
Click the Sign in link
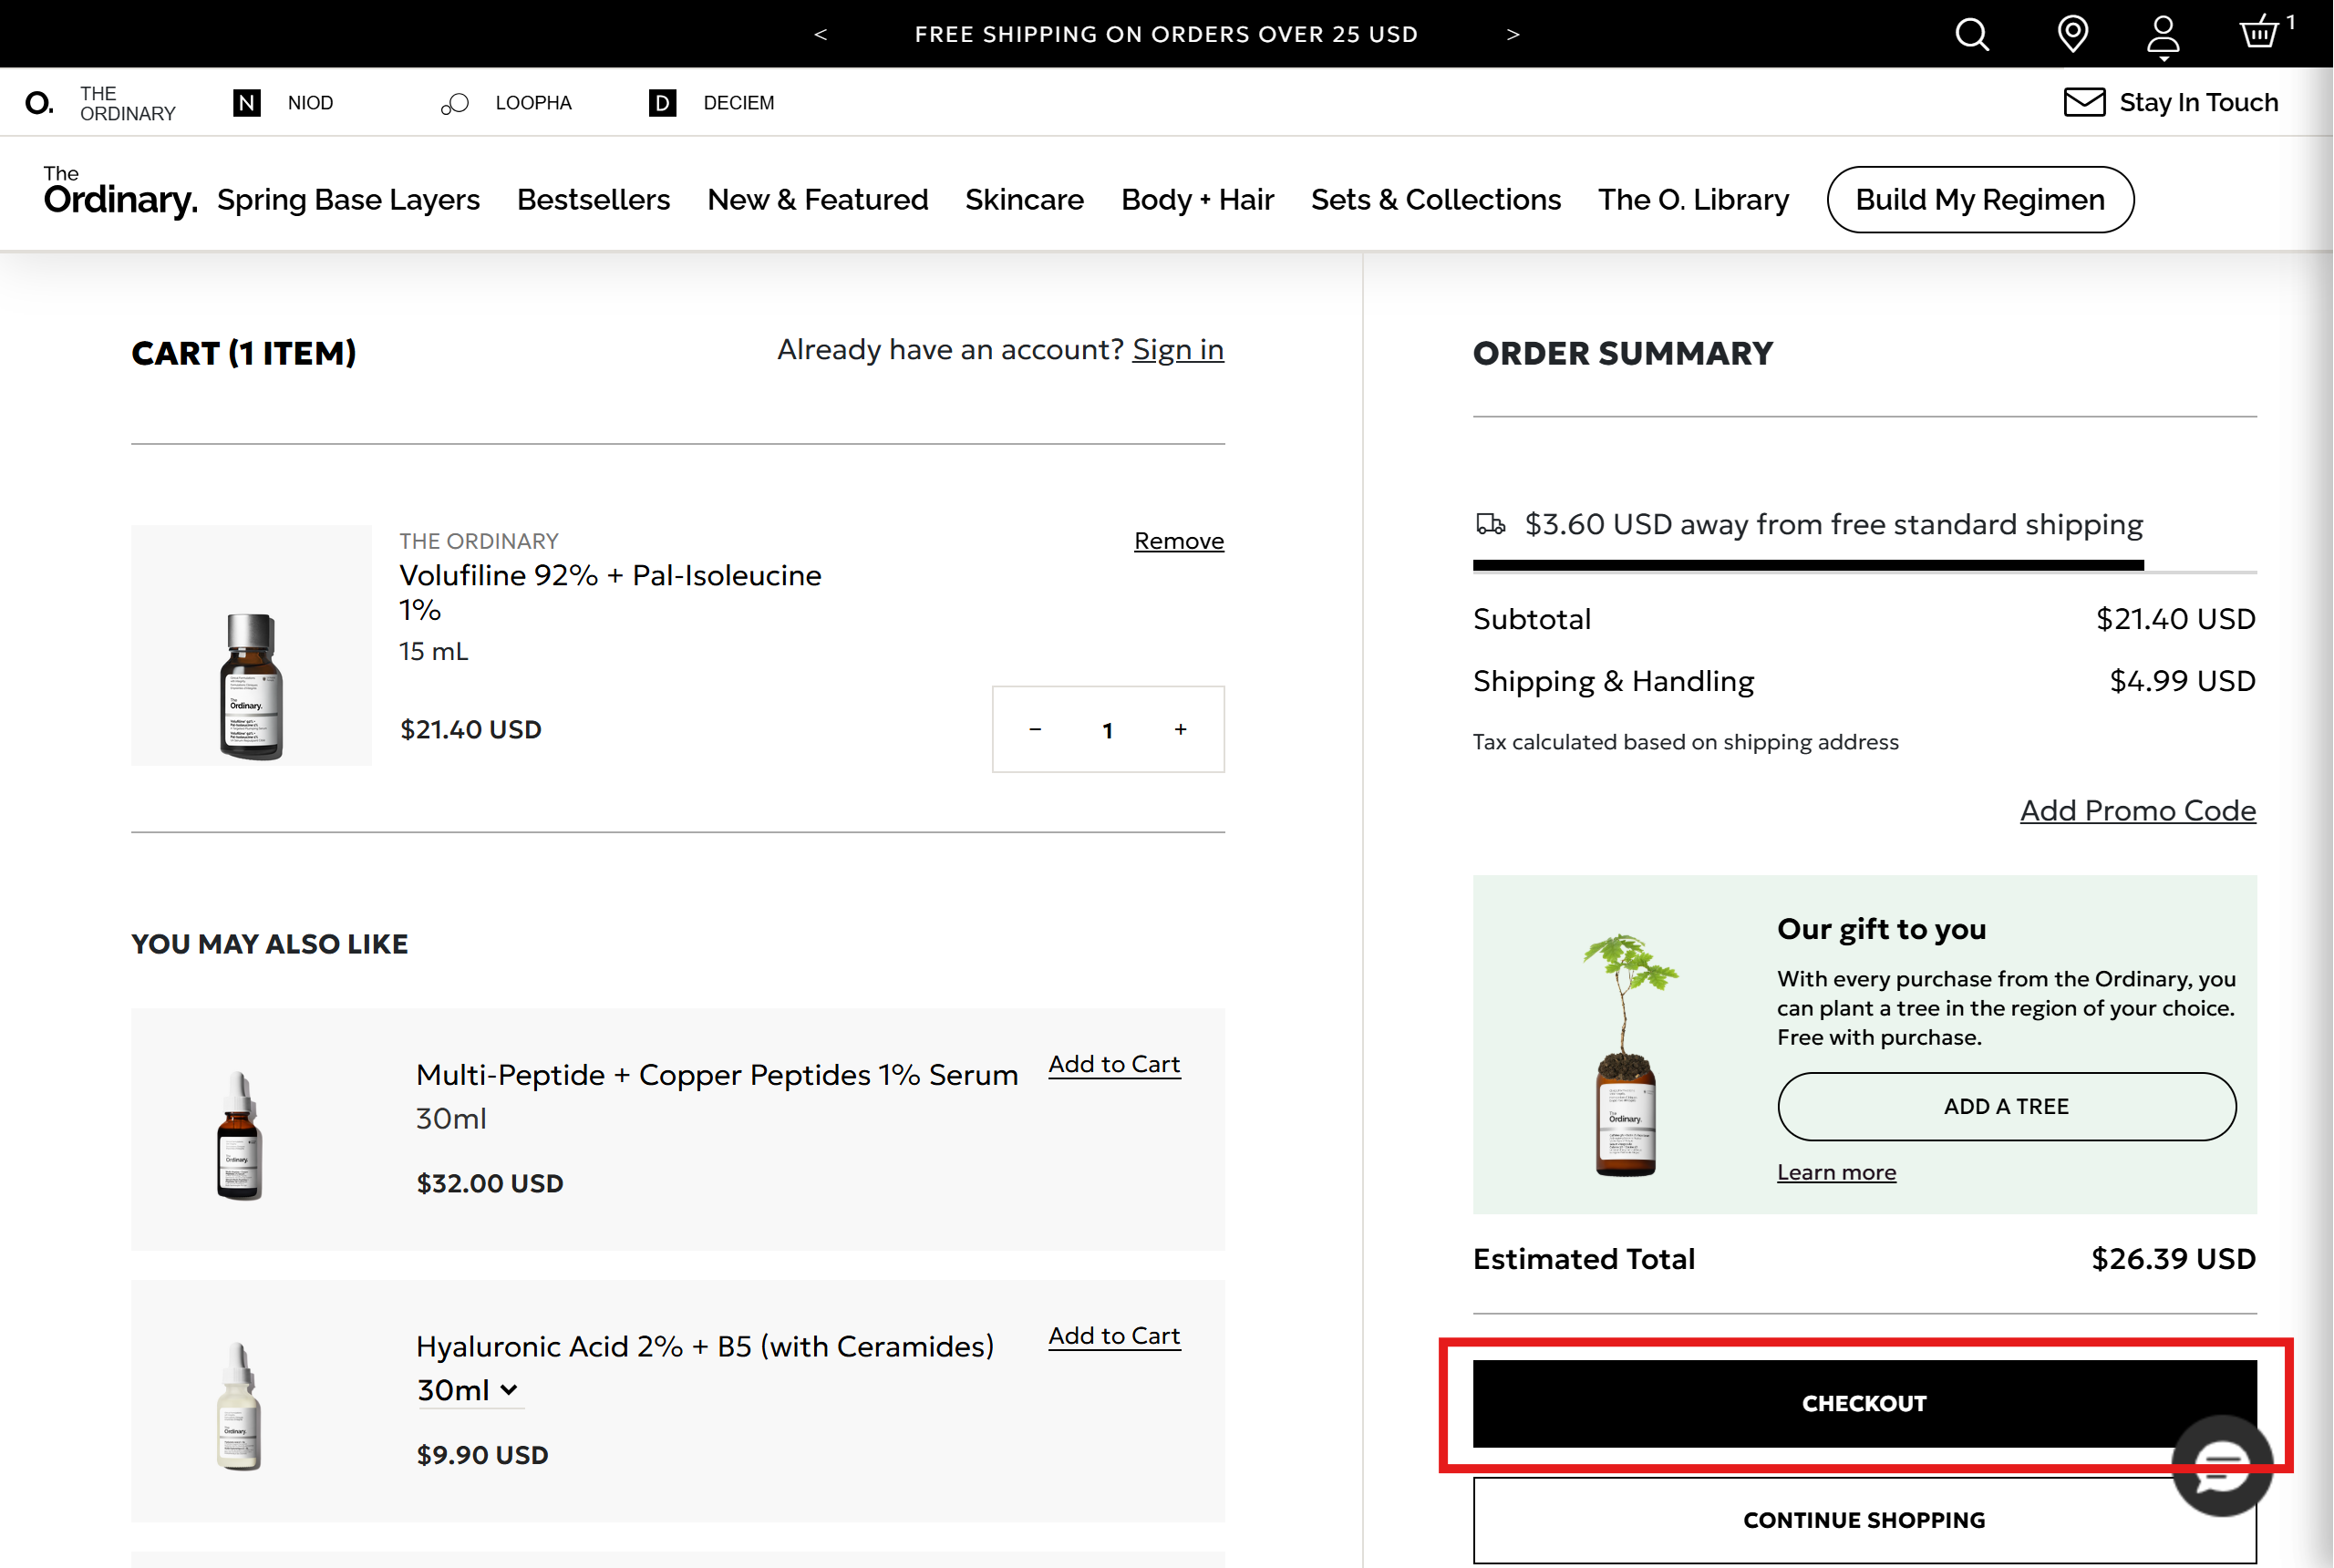(1177, 349)
